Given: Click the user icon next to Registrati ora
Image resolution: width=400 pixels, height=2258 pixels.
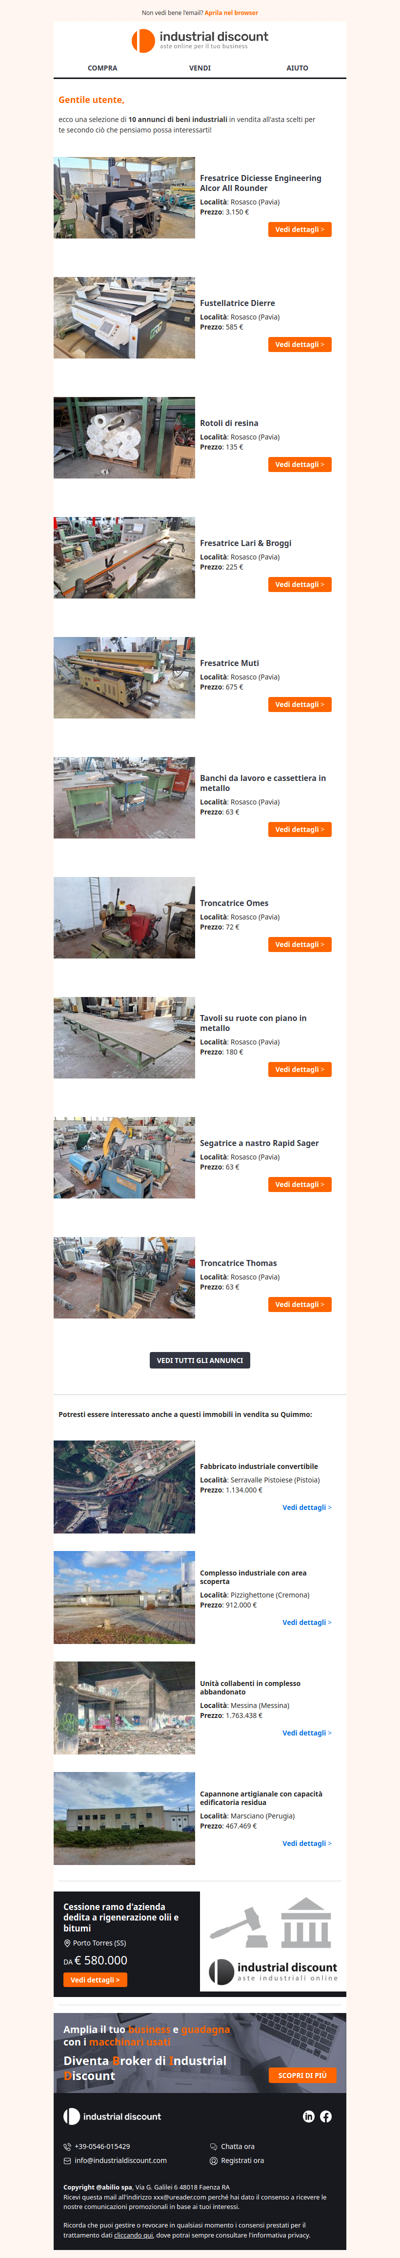Looking at the screenshot, I should [x=213, y=2160].
